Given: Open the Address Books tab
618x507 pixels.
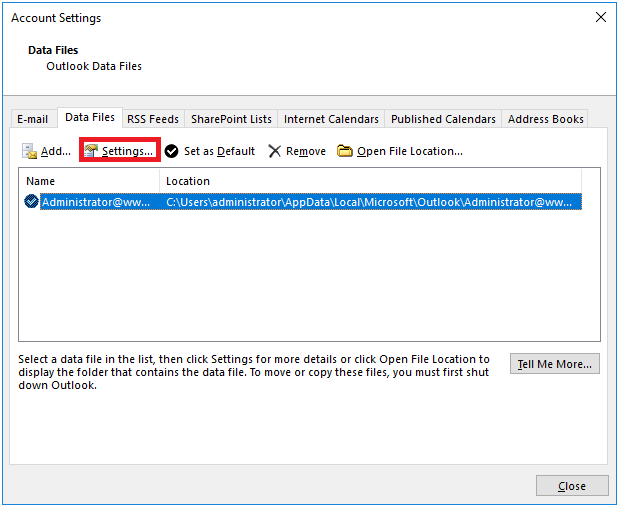Looking at the screenshot, I should tap(545, 119).
